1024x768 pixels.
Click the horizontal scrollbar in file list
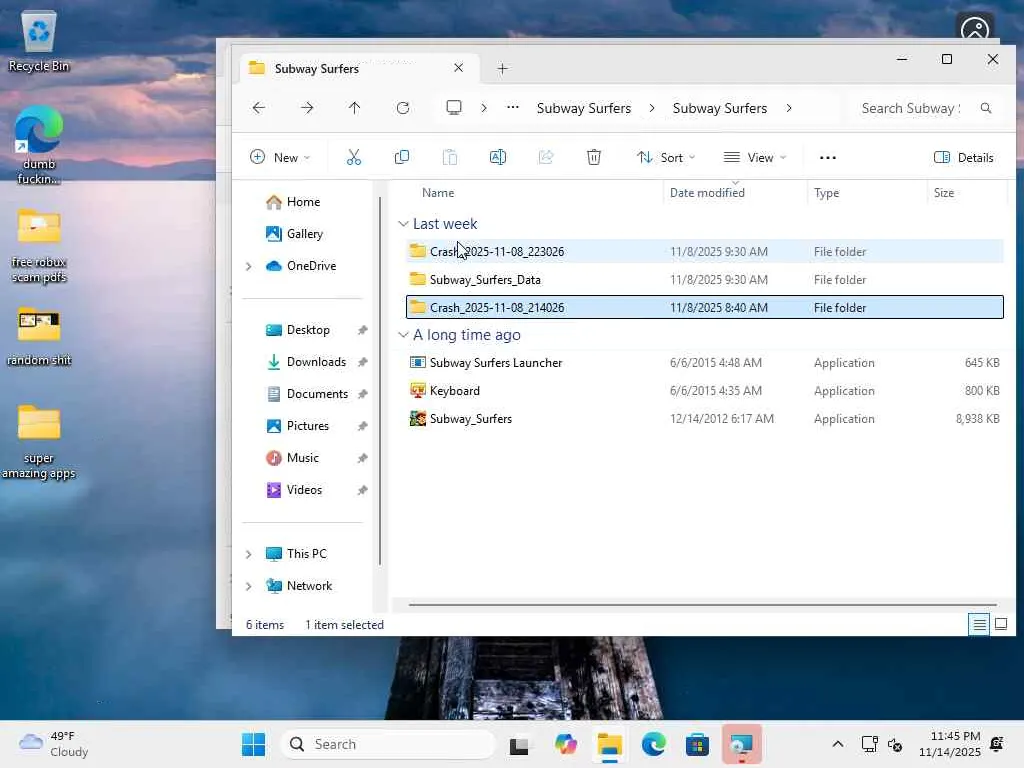(702, 605)
